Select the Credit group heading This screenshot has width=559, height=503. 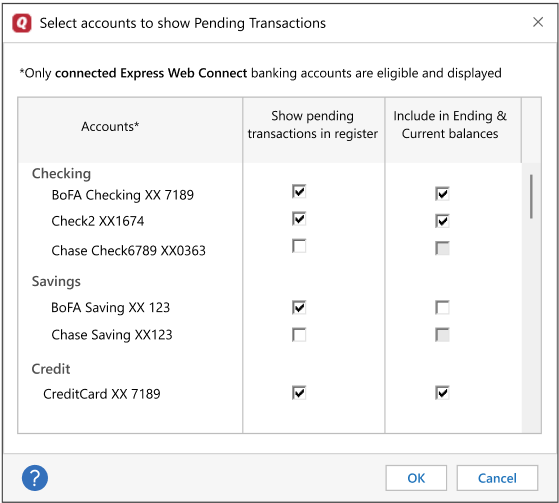coord(51,369)
